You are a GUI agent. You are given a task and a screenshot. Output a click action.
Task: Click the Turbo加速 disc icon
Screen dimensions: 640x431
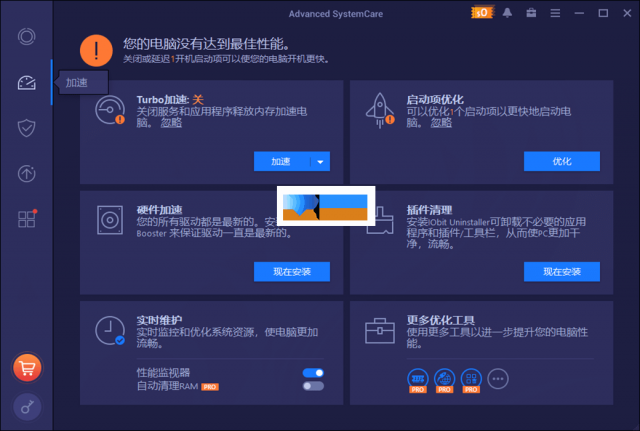[110, 110]
